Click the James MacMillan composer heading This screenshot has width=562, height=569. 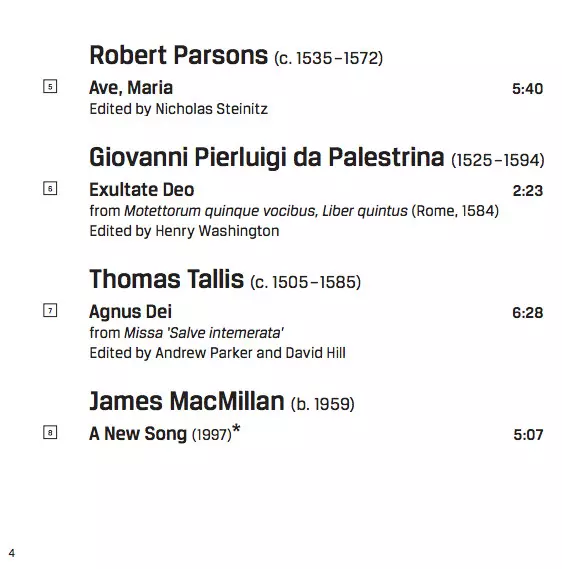pos(222,401)
